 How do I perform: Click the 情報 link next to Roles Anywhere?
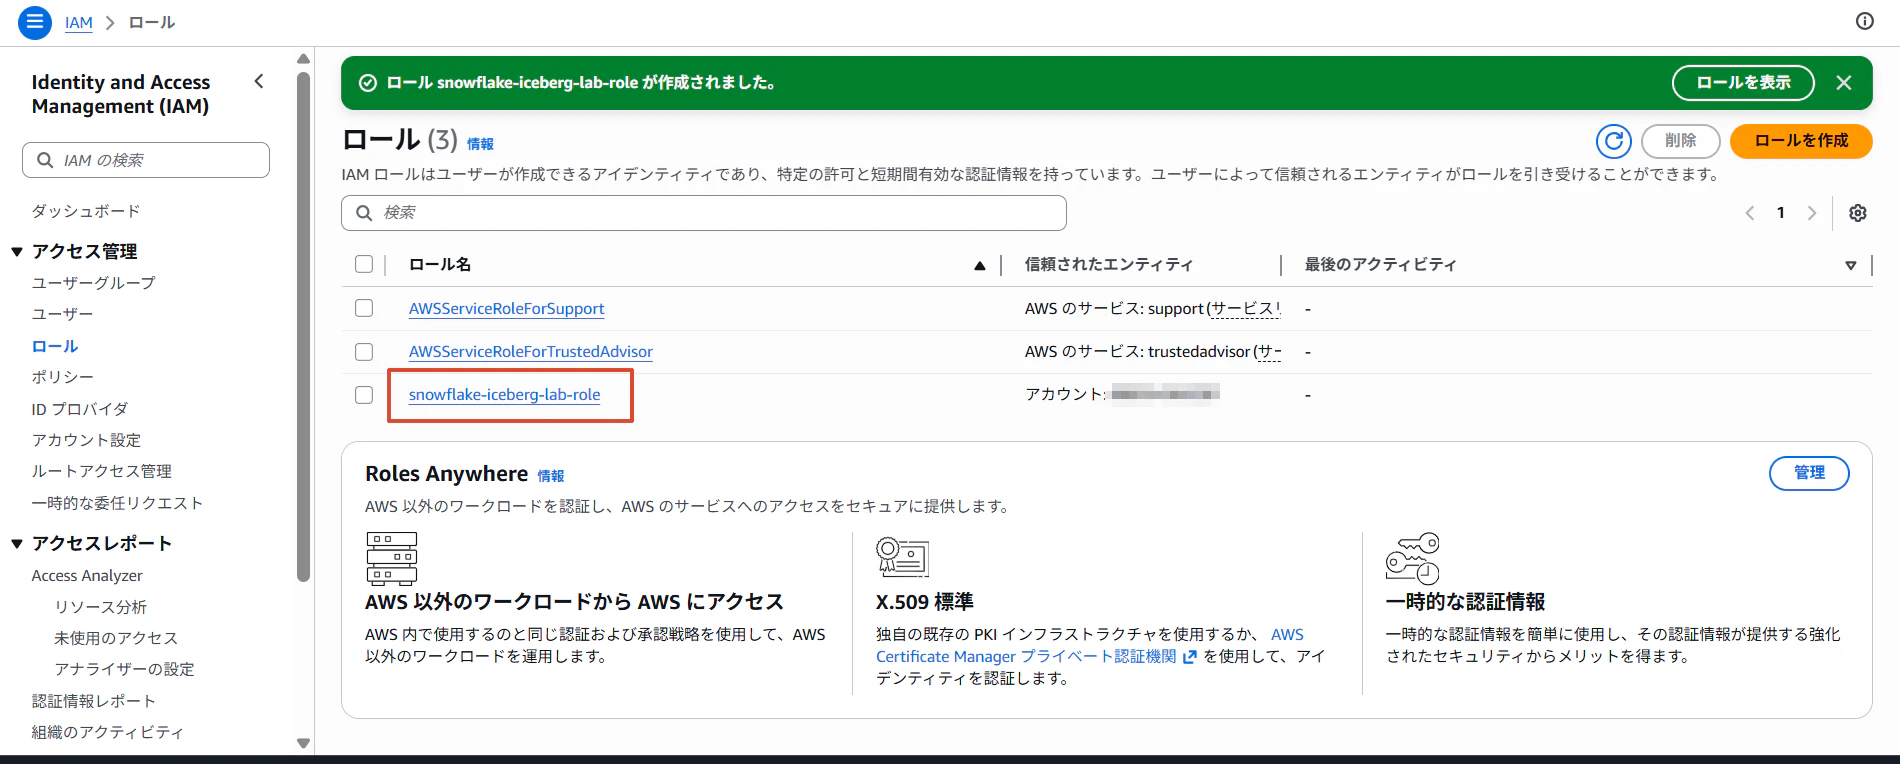[x=551, y=476]
